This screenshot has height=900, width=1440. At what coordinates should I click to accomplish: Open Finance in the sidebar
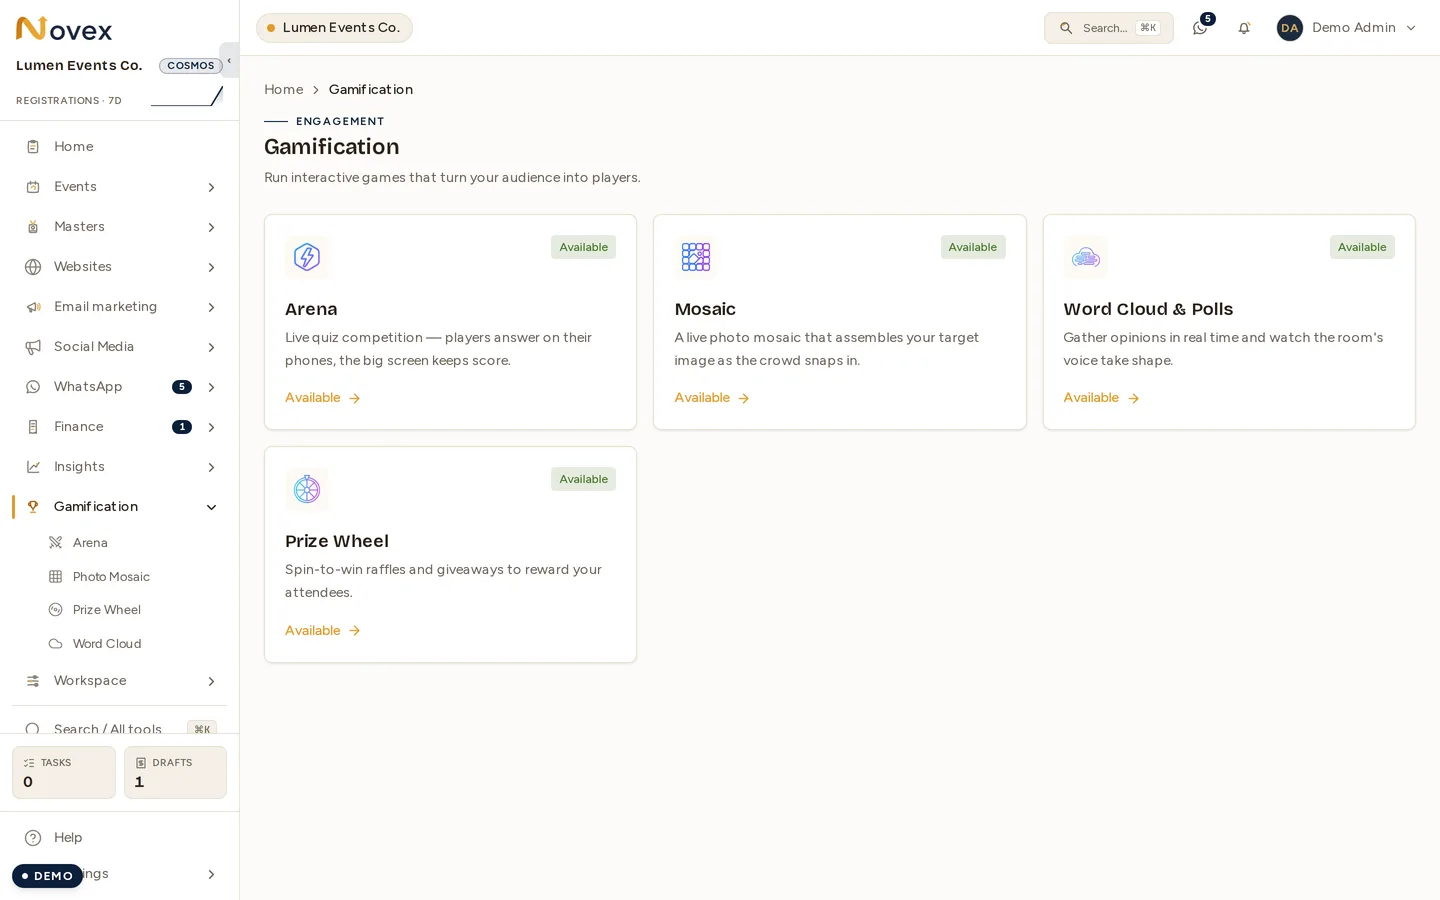(x=119, y=427)
